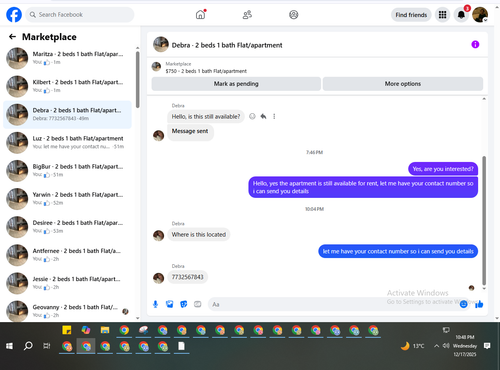The image size is (500, 370).
Task: Open Task View on the taskbar
Action: [47, 346]
